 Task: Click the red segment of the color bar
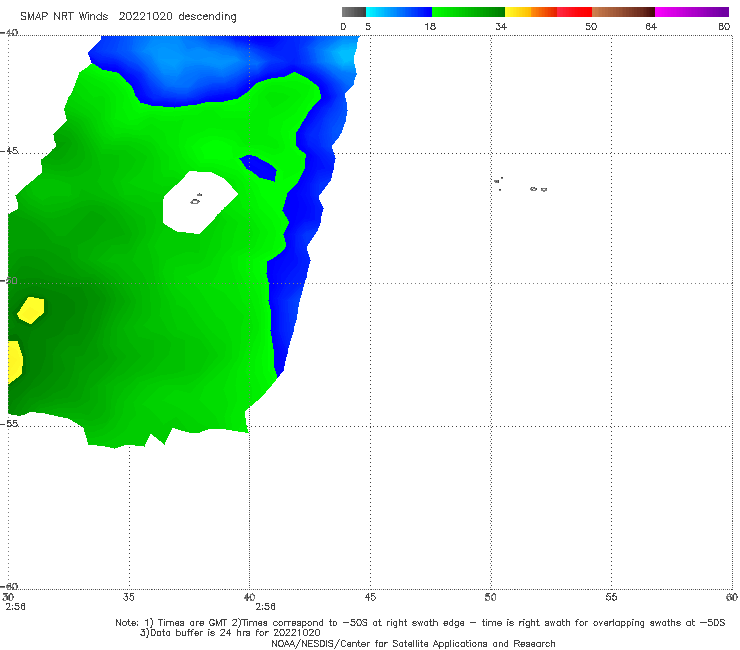[575, 12]
